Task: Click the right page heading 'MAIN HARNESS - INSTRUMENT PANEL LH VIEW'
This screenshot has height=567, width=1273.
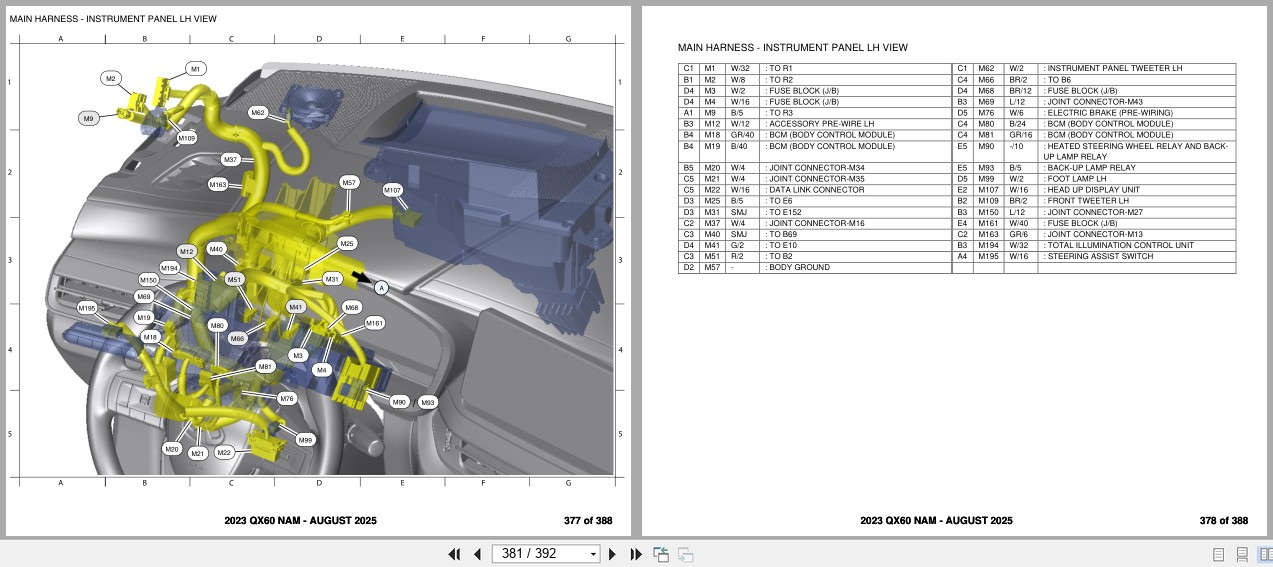Action: click(792, 48)
